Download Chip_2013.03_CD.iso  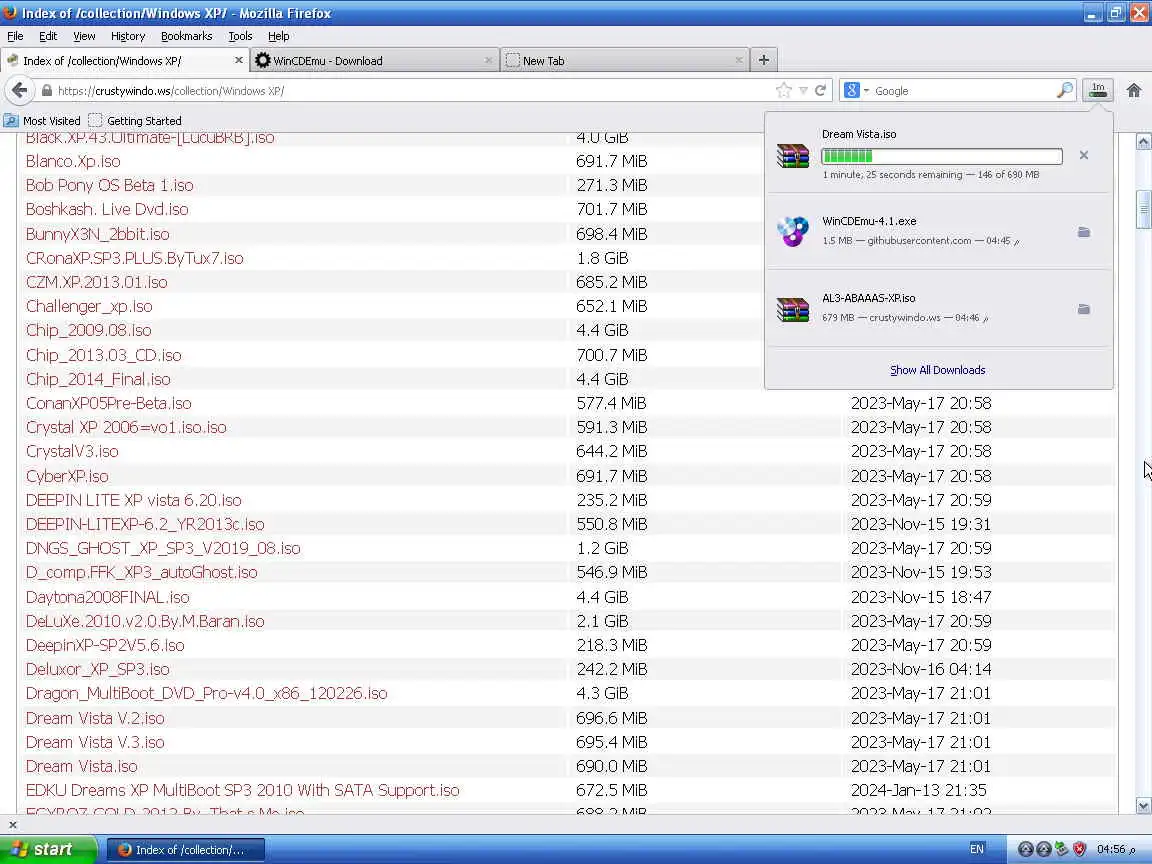[104, 355]
